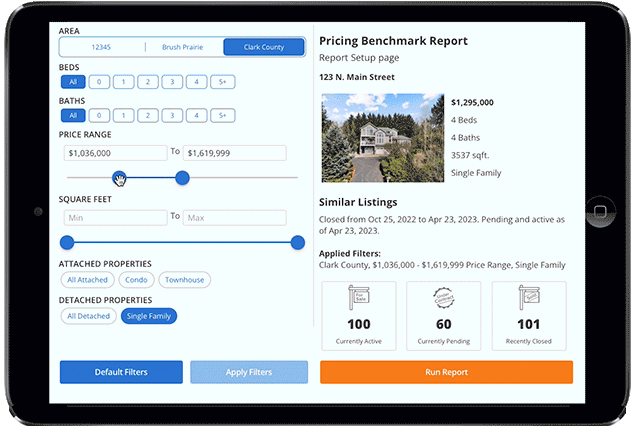This screenshot has width=635, height=426.
Task: Toggle the Single Family property filter
Action: [148, 316]
